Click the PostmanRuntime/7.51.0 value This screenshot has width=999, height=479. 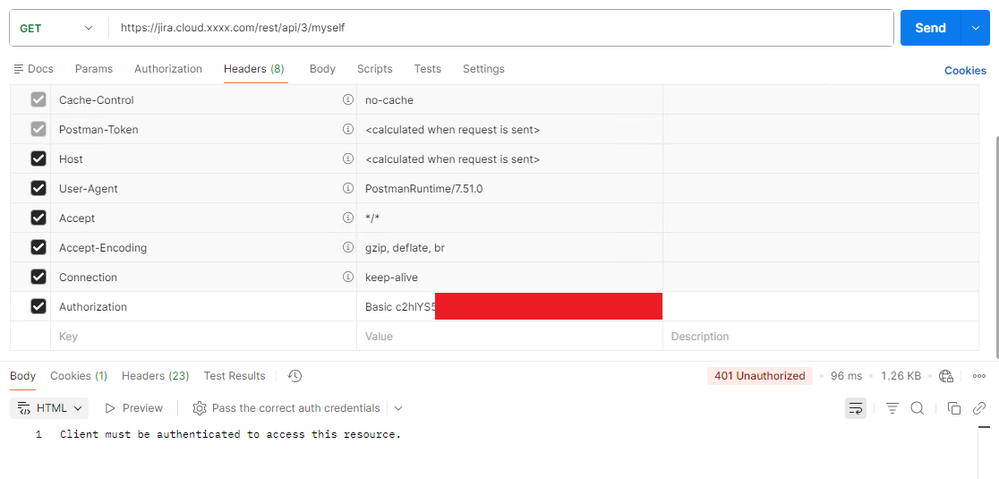click(424, 189)
